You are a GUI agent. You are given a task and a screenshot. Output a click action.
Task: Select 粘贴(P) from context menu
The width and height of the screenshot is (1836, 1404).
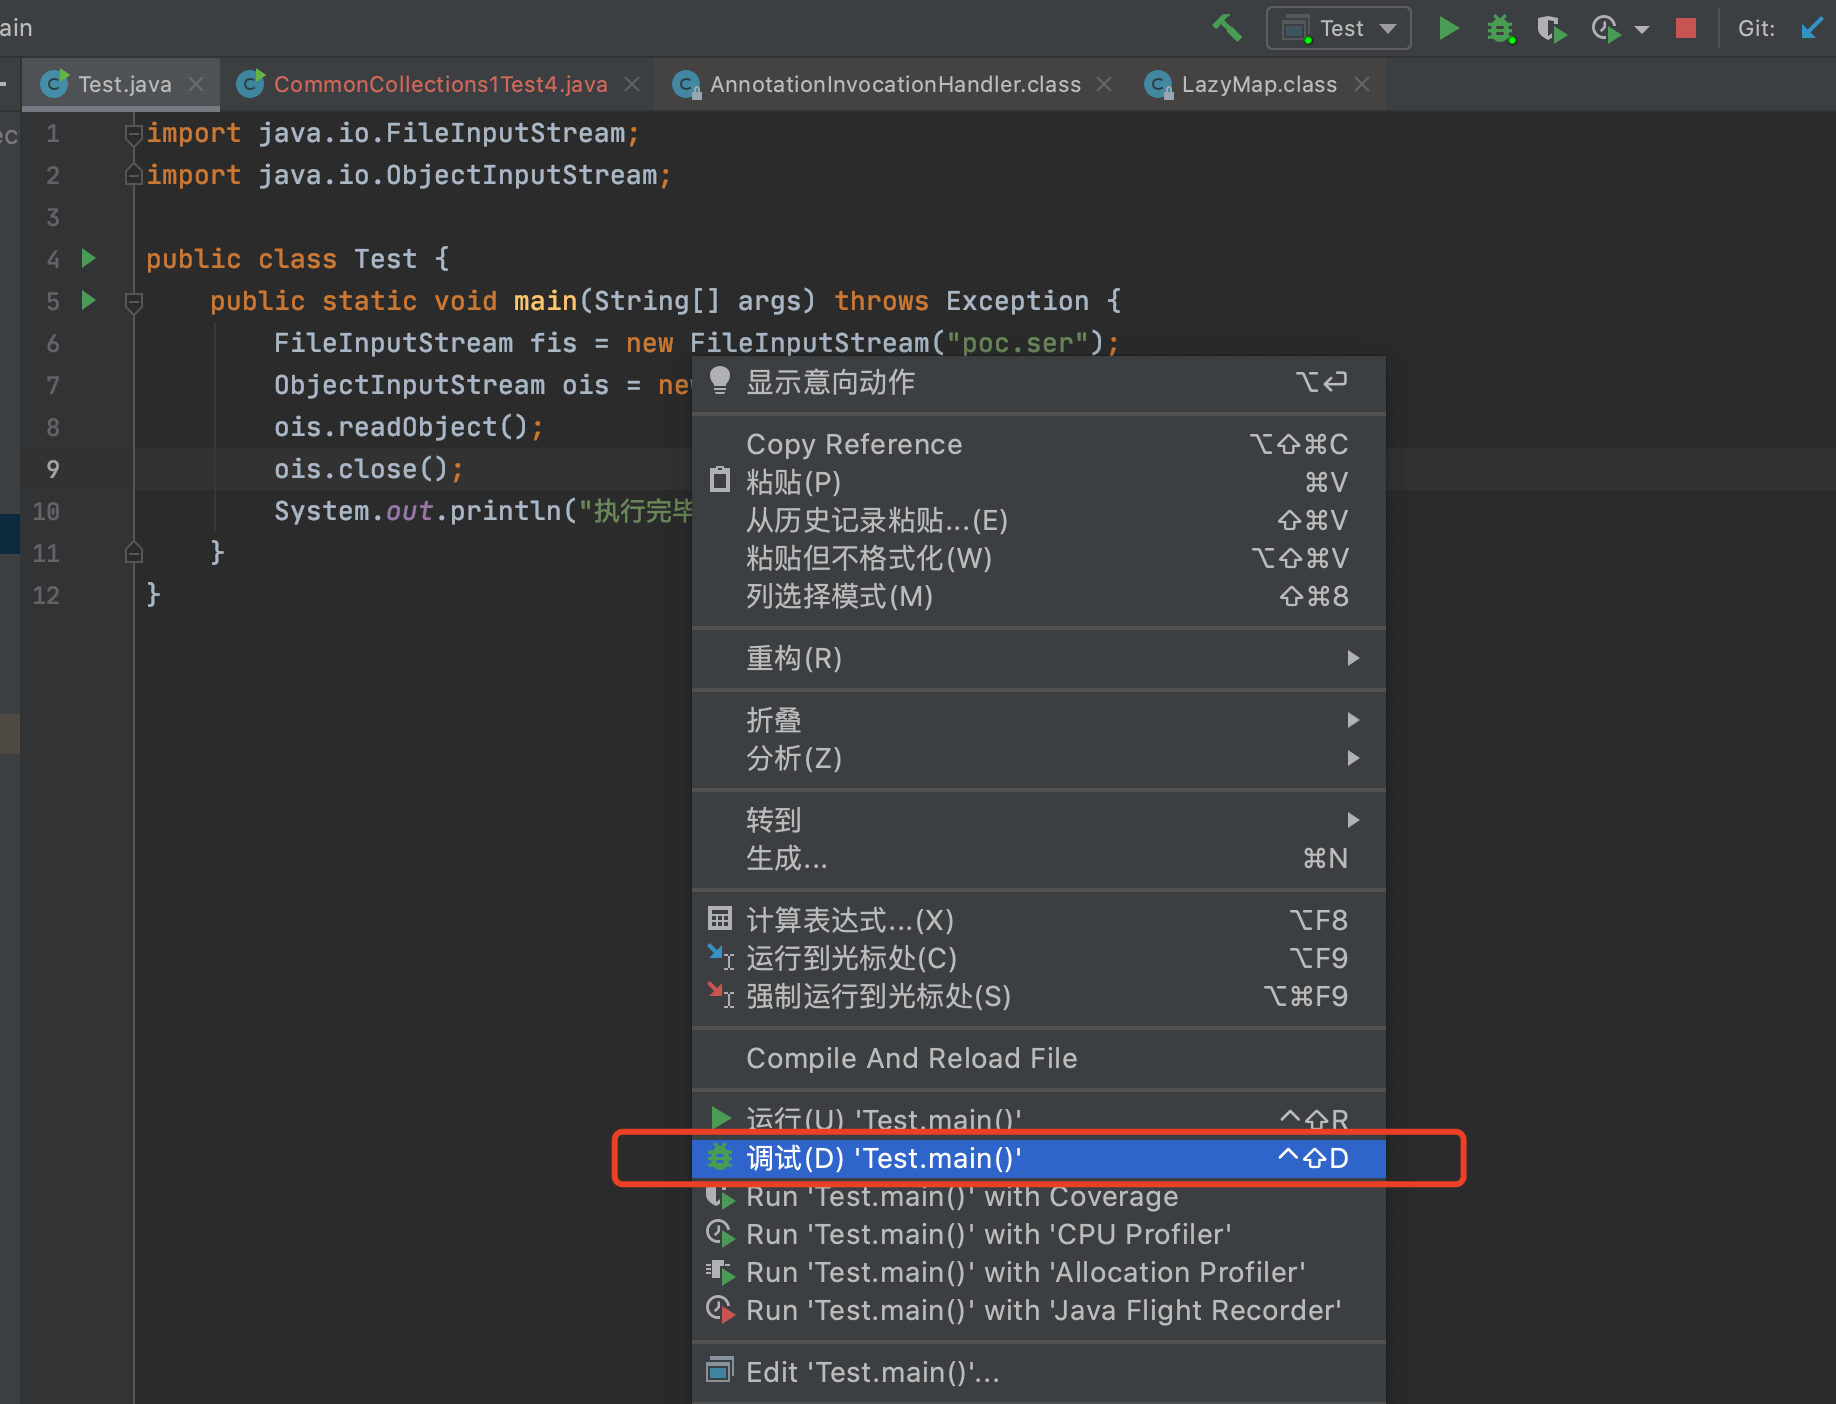(x=1038, y=482)
